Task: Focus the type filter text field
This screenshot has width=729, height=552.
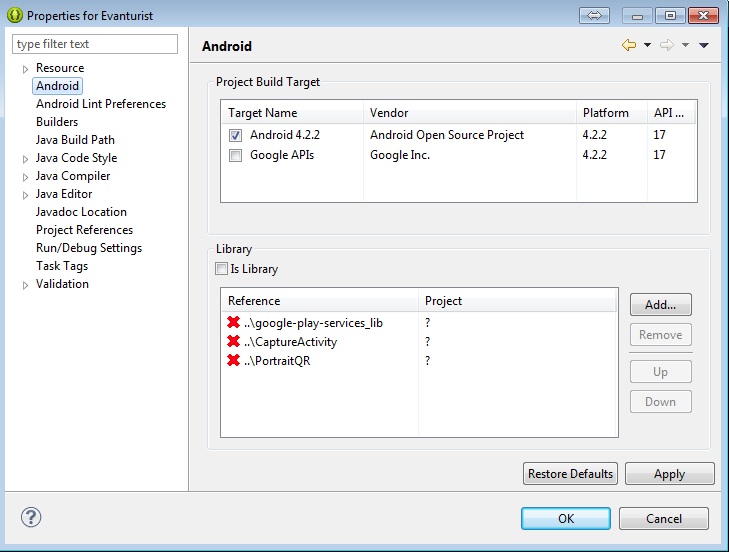Action: pyautogui.click(x=95, y=44)
